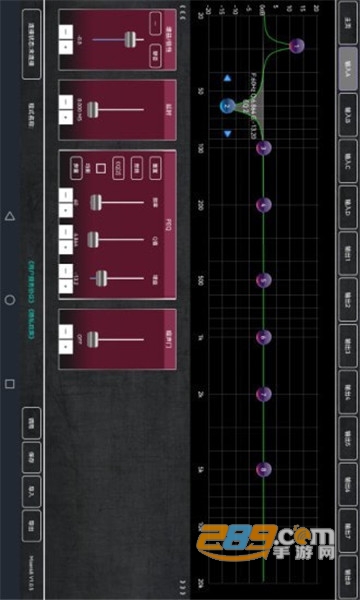Switch to the 输入C input tab

(348, 161)
